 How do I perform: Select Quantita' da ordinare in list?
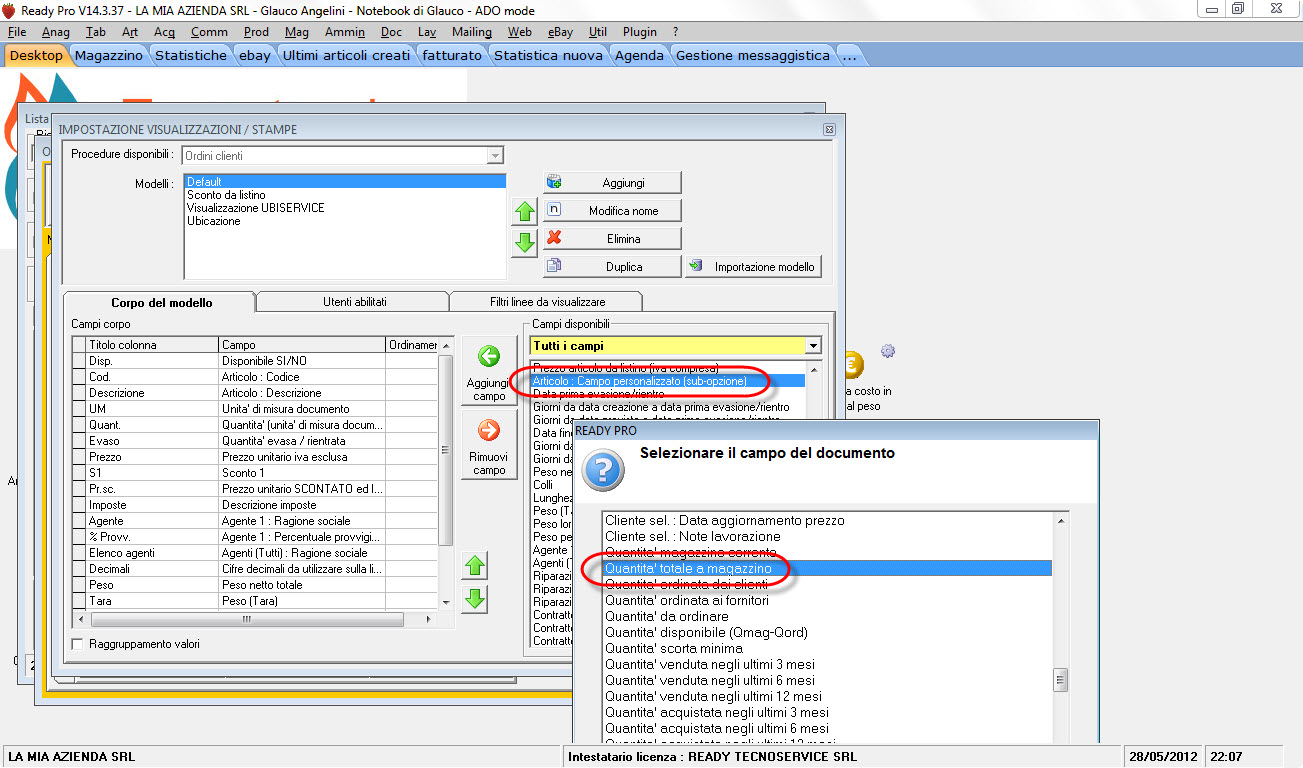pos(666,616)
